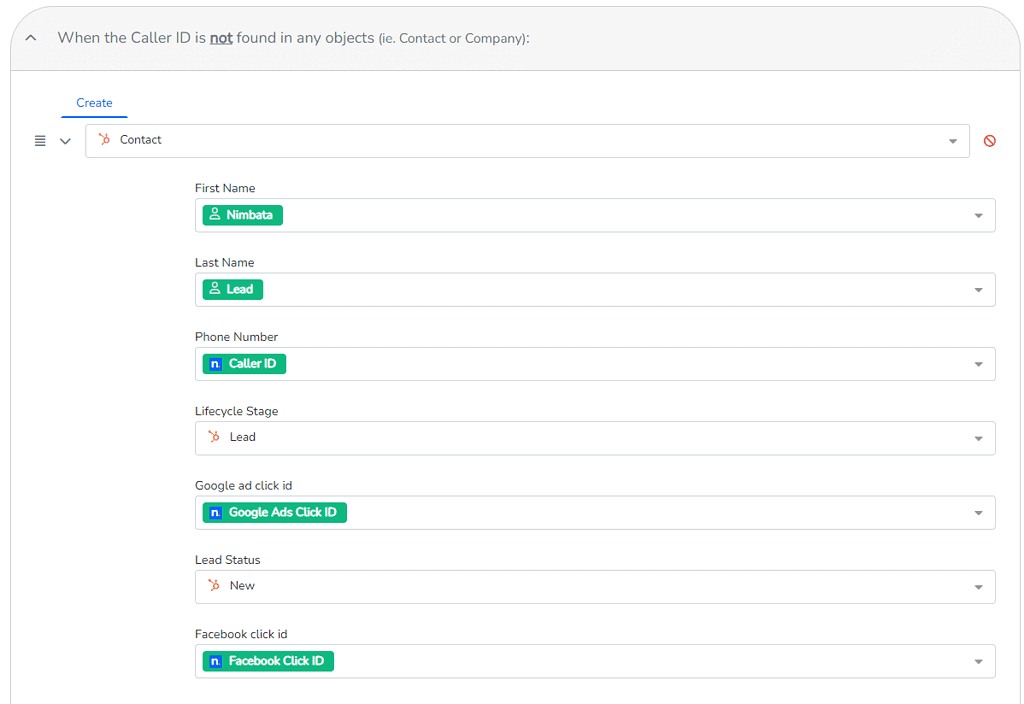The width and height of the screenshot is (1024, 704).
Task: Open the Lead Status dropdown
Action: click(x=977, y=586)
